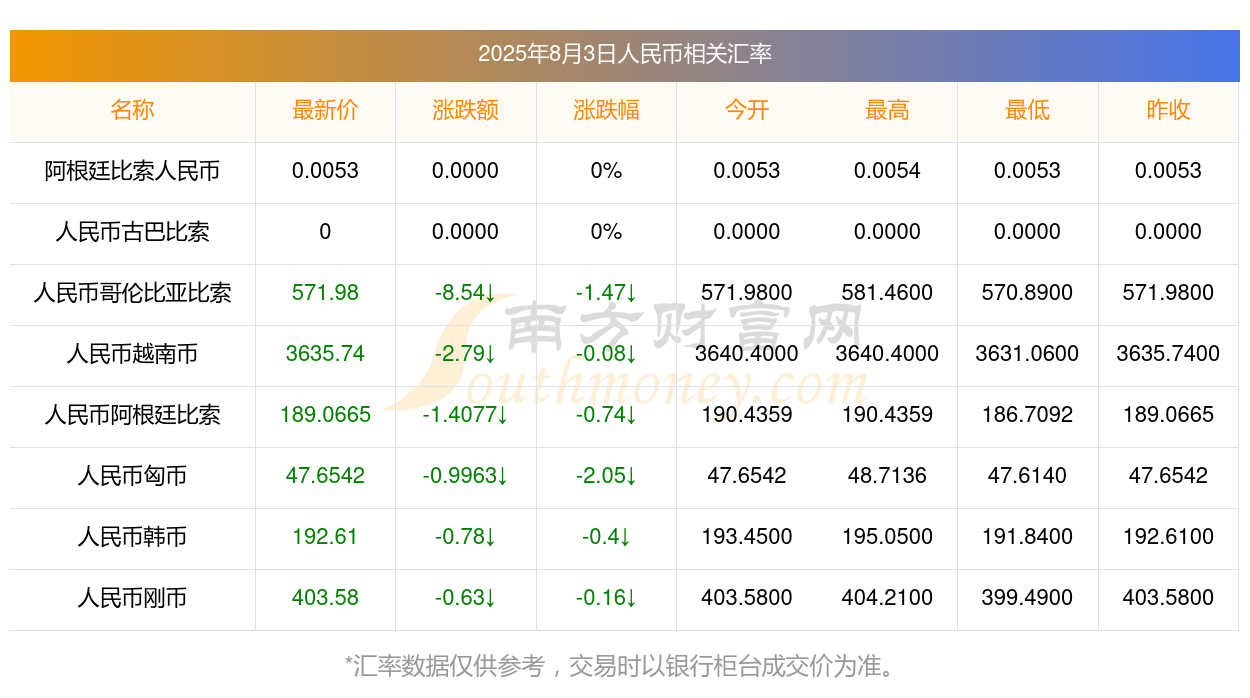Viewport: 1250px width, 698px height.
Task: Select the 阿根廷比索人民币 row name
Action: (x=132, y=171)
